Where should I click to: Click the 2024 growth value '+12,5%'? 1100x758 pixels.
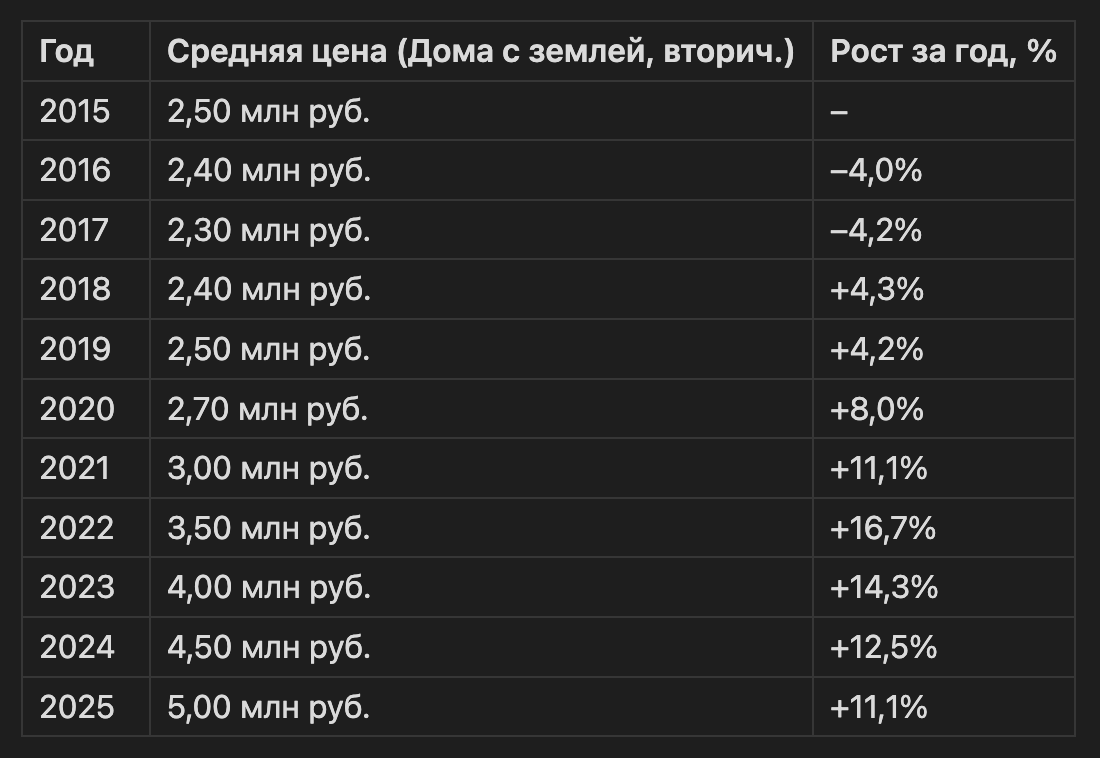pyautogui.click(x=883, y=648)
